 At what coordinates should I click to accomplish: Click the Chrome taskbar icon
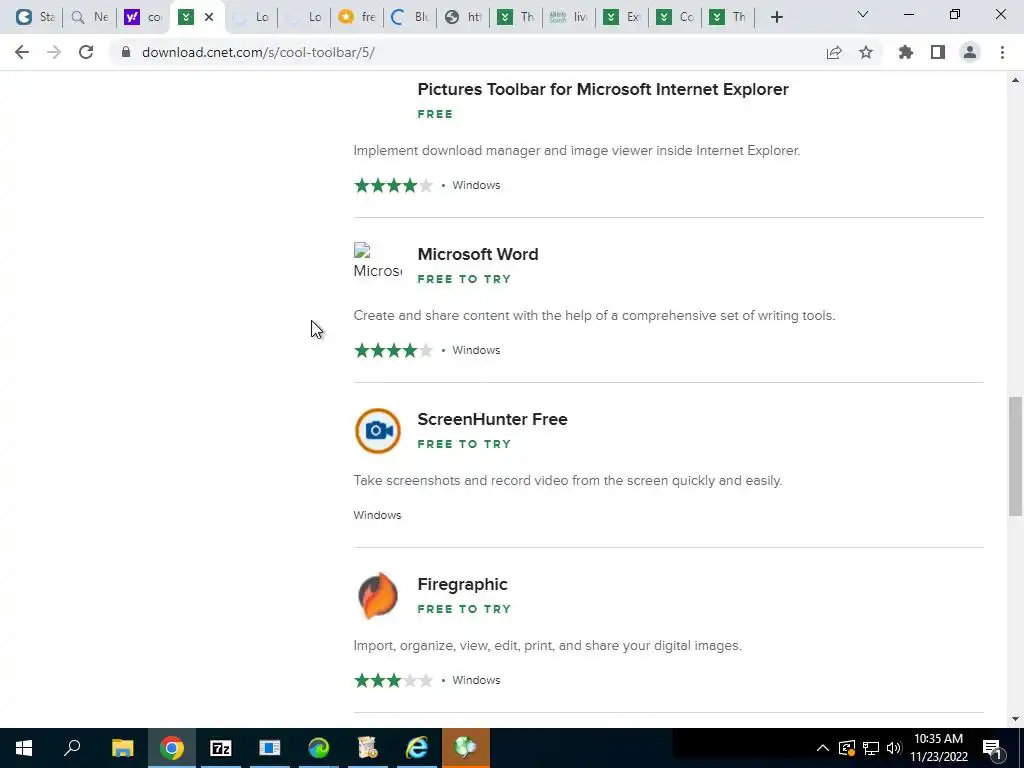(x=172, y=748)
